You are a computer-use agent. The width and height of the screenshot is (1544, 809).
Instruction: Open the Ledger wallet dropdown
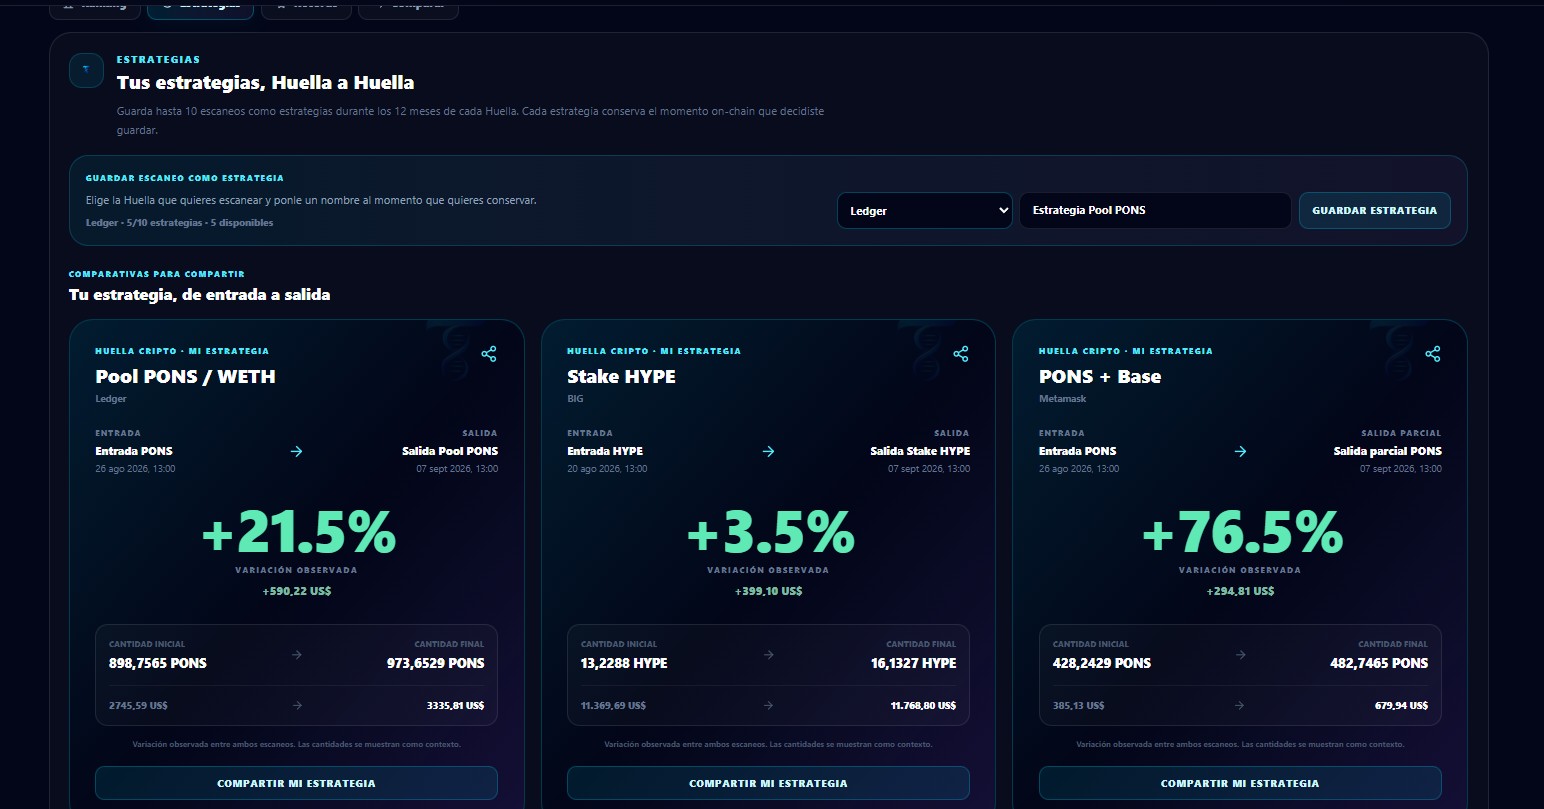925,211
